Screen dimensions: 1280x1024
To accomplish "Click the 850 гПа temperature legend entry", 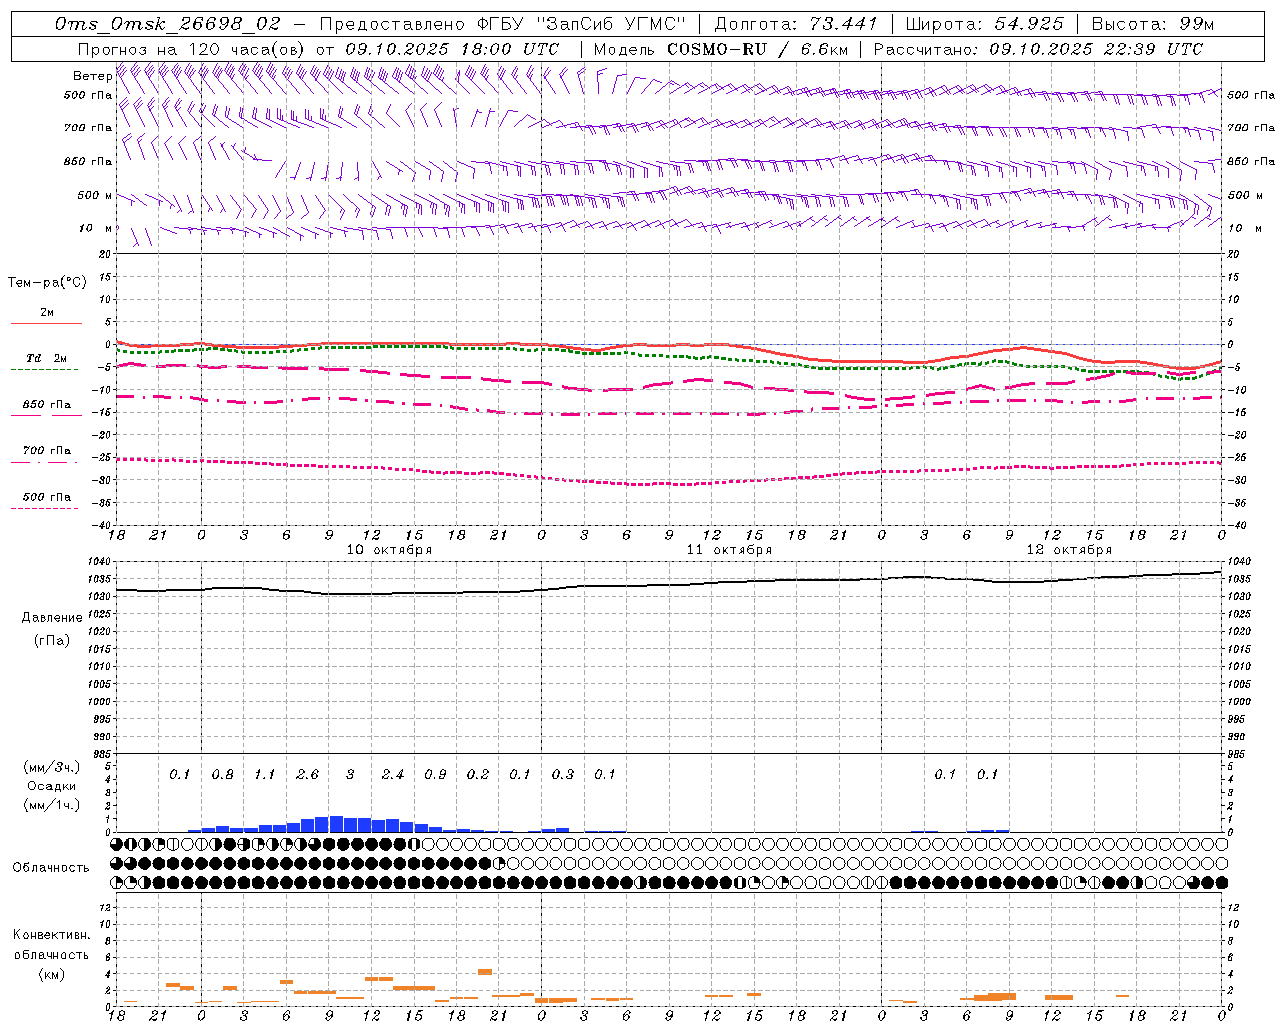I will [x=46, y=405].
